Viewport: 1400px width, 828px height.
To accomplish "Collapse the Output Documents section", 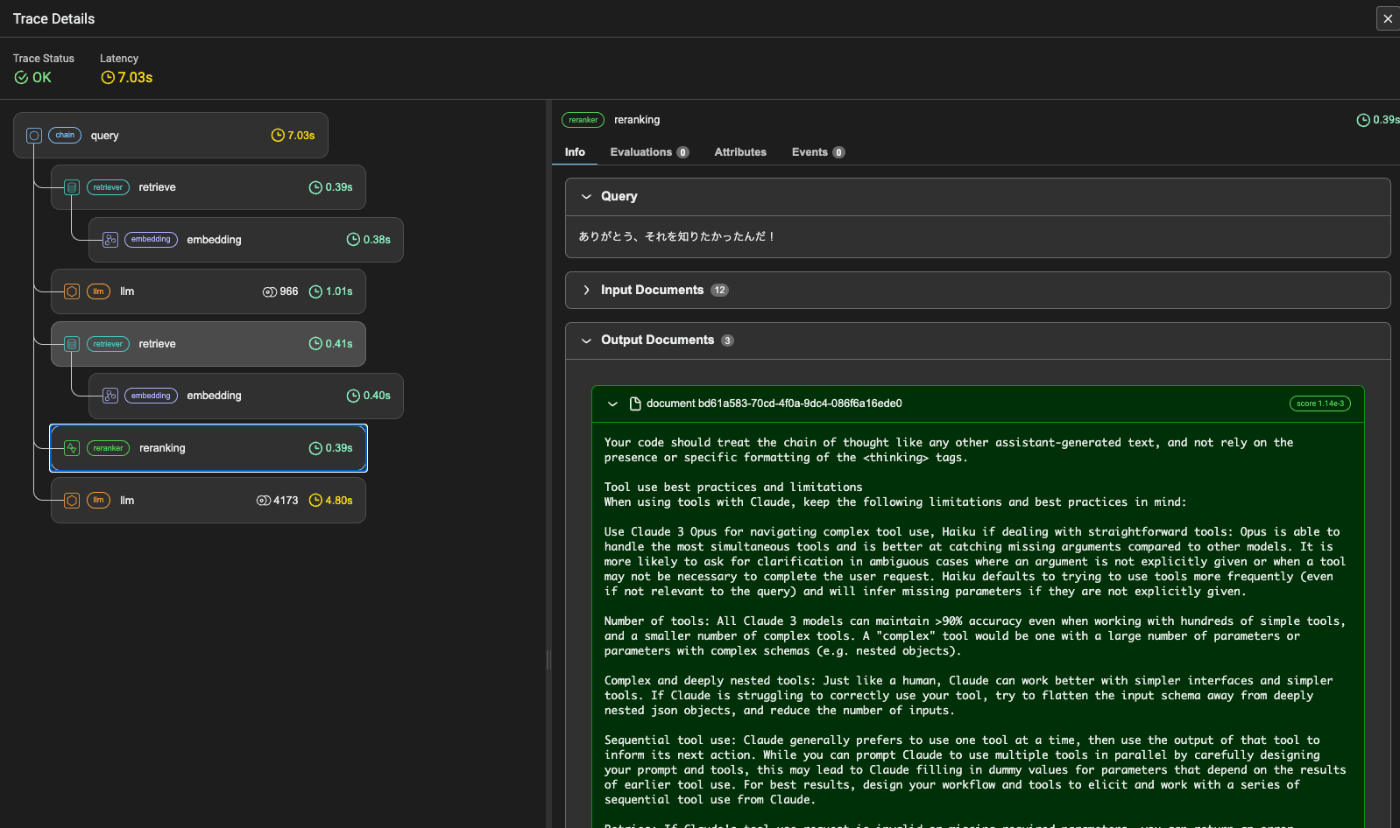I will click(x=587, y=340).
